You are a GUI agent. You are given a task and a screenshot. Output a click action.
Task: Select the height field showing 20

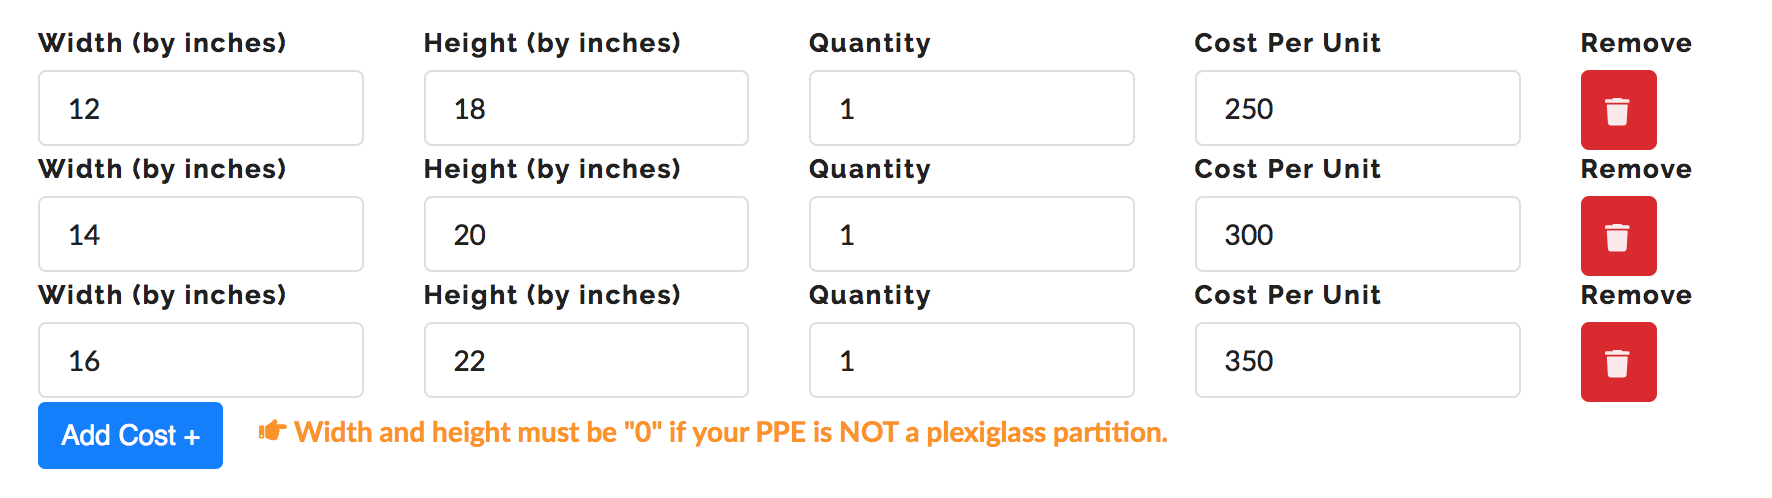[586, 234]
